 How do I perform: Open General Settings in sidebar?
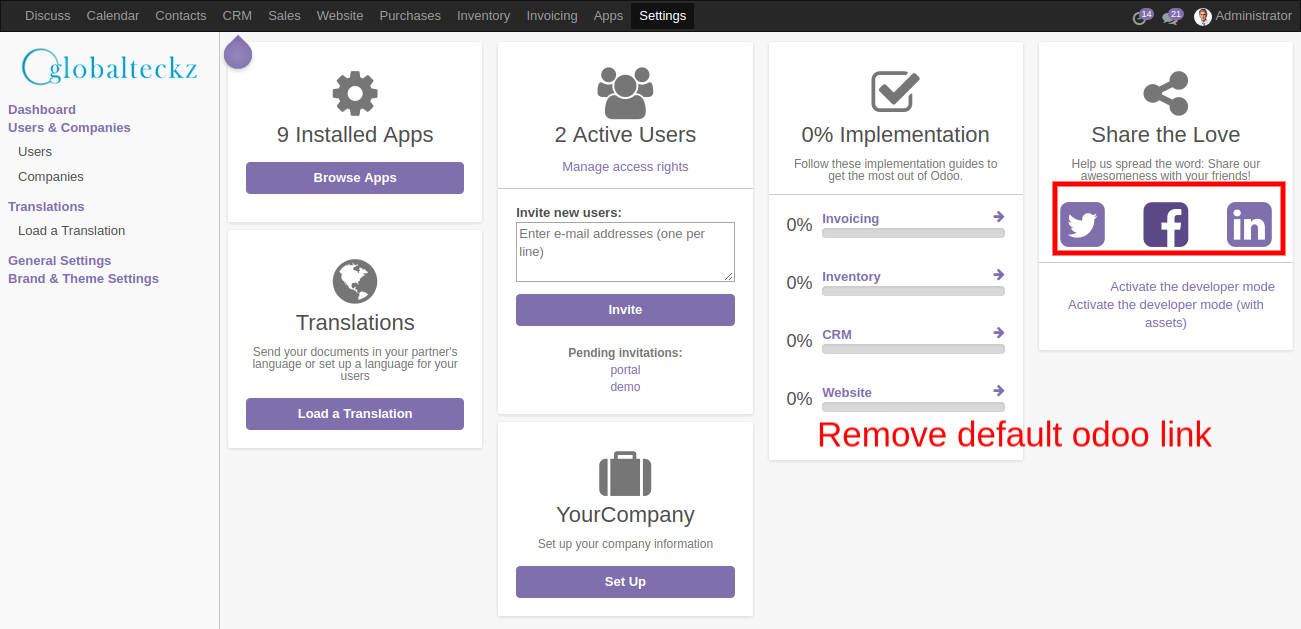(x=59, y=261)
